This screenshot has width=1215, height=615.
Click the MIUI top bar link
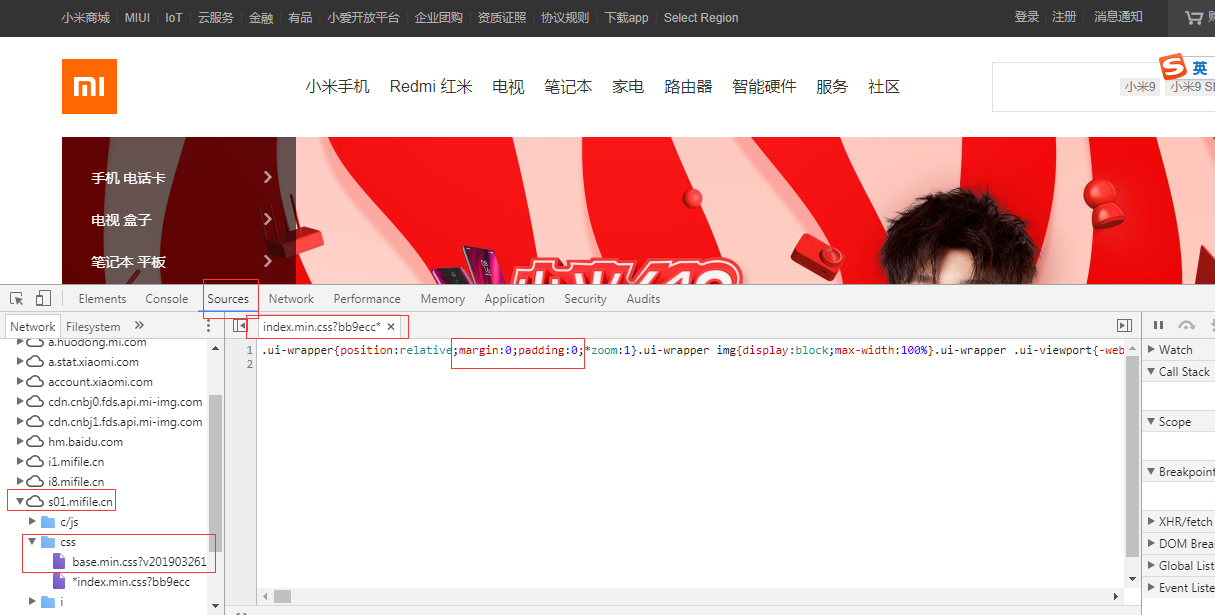pos(138,17)
